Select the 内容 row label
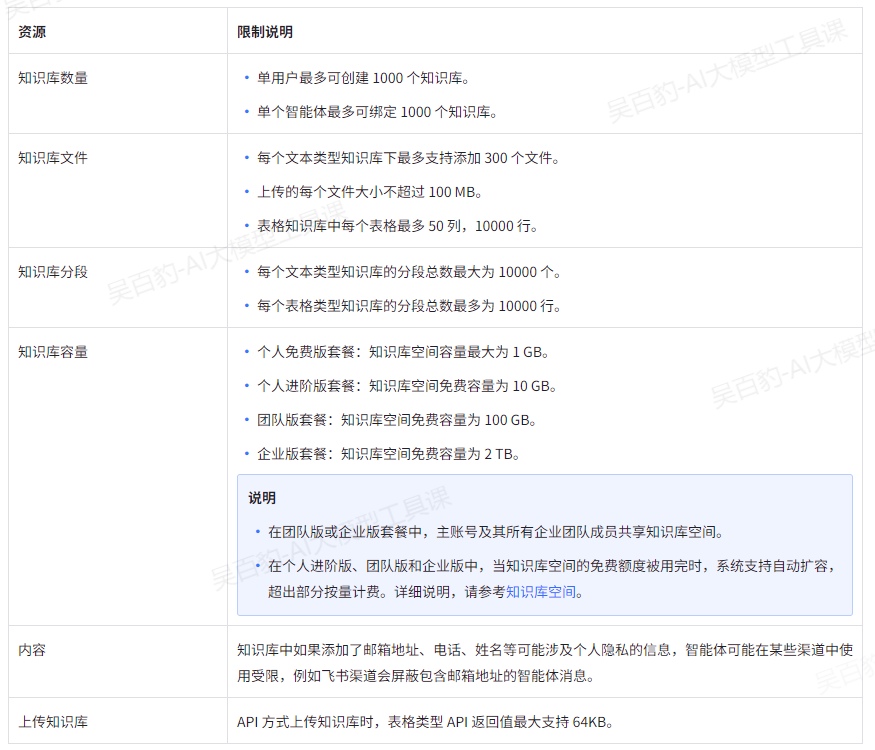Screen dimensions: 875x750 click(x=32, y=650)
